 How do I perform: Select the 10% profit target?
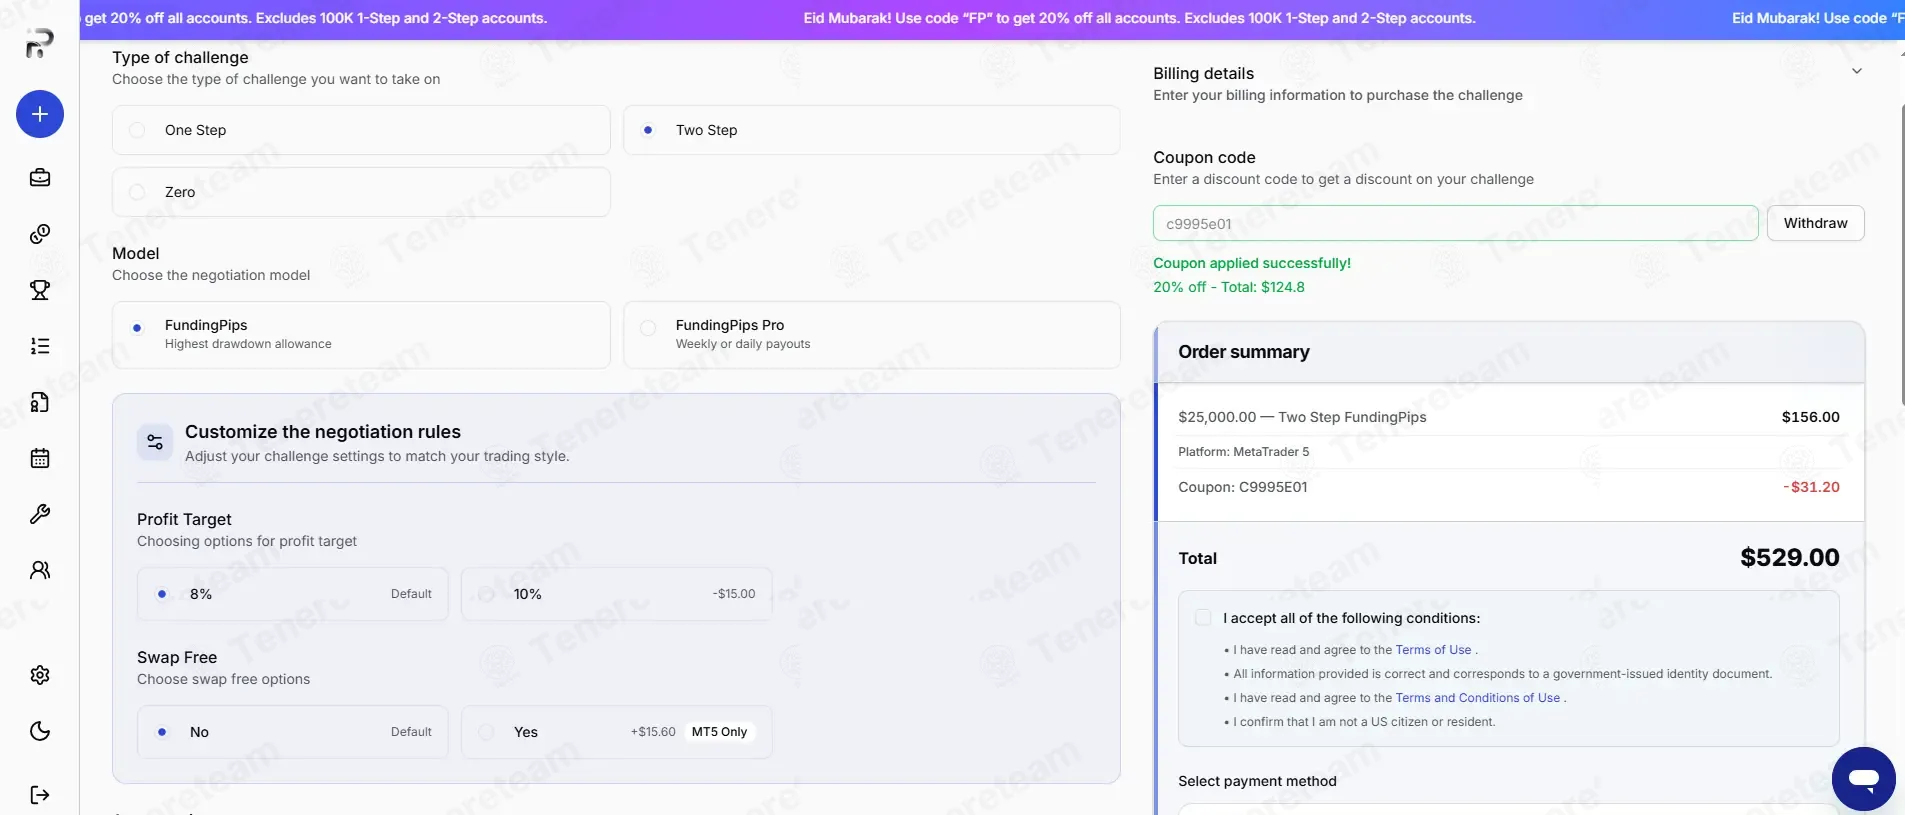[x=616, y=594]
